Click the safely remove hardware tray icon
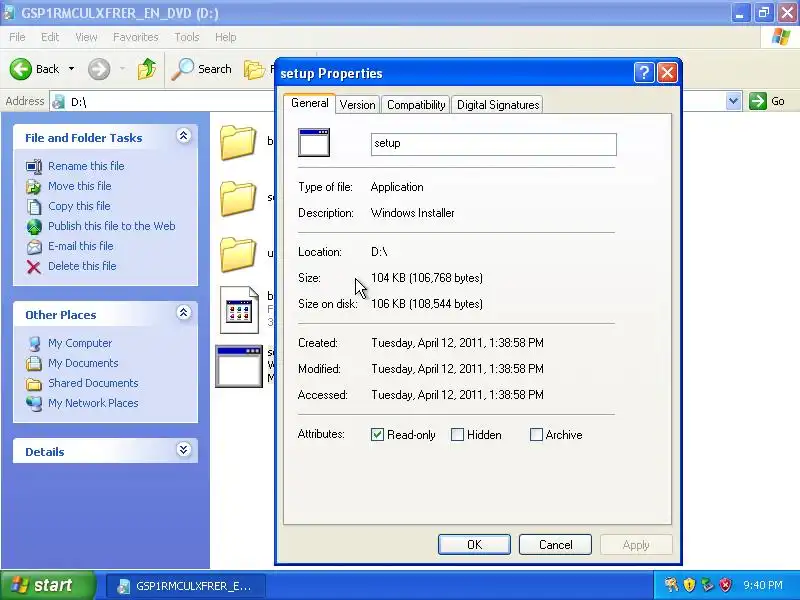 [x=707, y=584]
